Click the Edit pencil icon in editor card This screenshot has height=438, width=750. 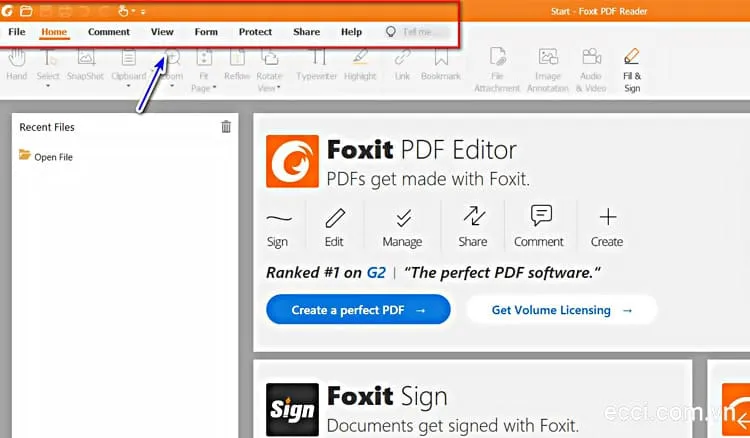click(x=335, y=218)
